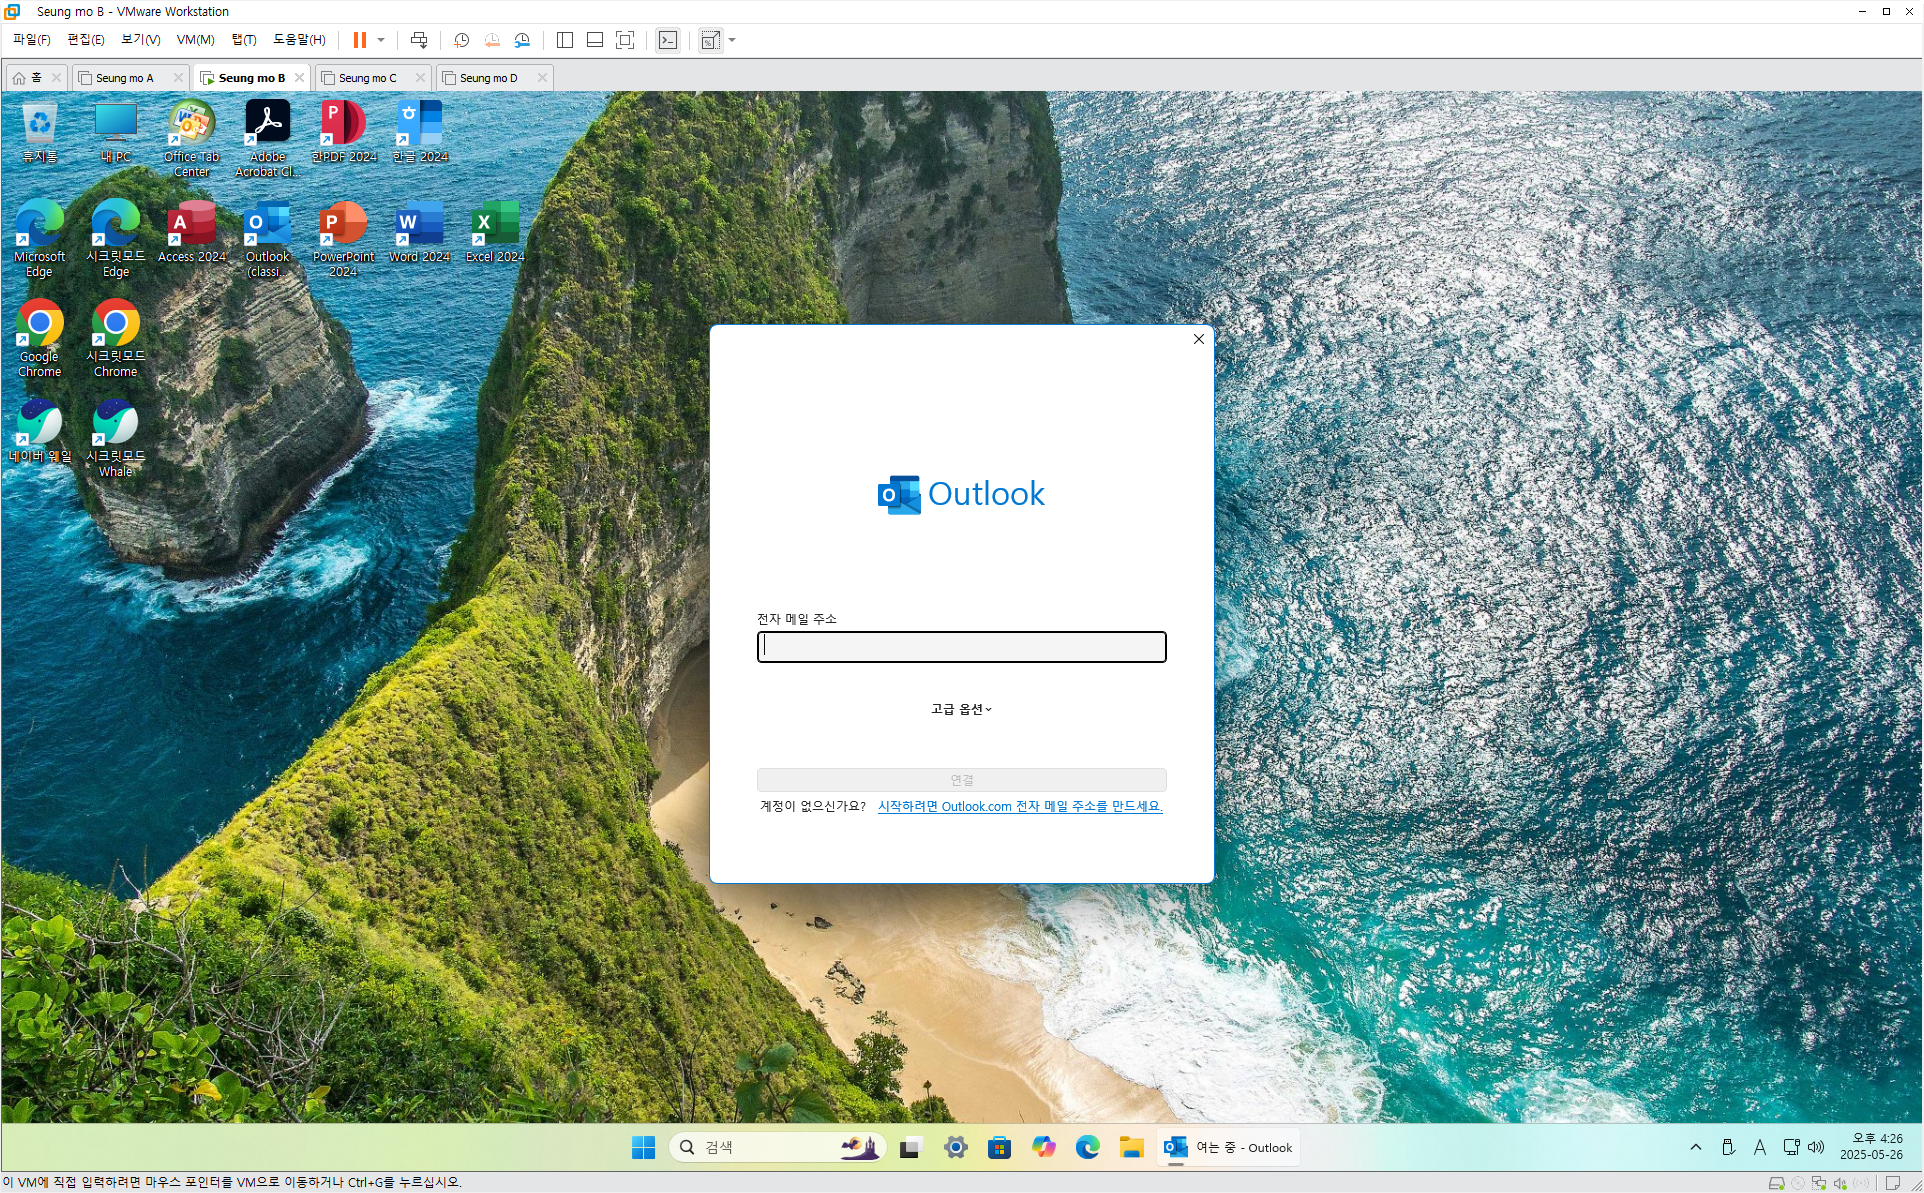Enter full screen mode icon
The width and height of the screenshot is (1924, 1193).
coord(625,40)
